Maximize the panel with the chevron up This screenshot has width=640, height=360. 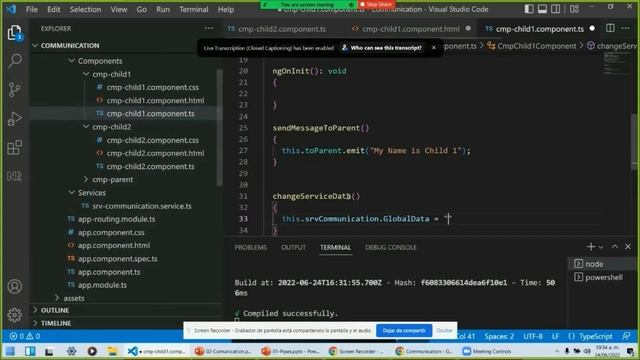tap(615, 247)
